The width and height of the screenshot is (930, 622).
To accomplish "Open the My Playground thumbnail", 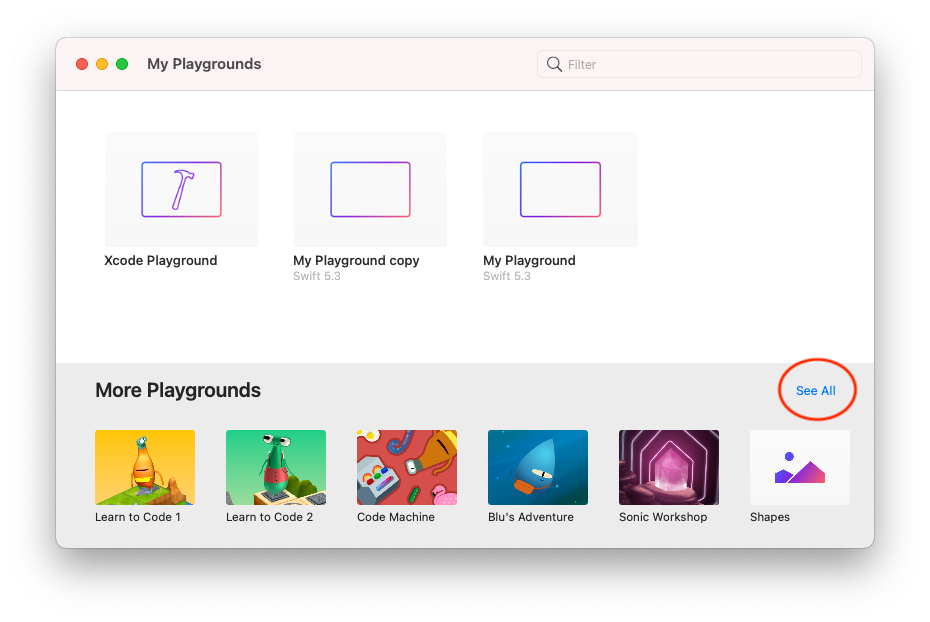I will 560,189.
